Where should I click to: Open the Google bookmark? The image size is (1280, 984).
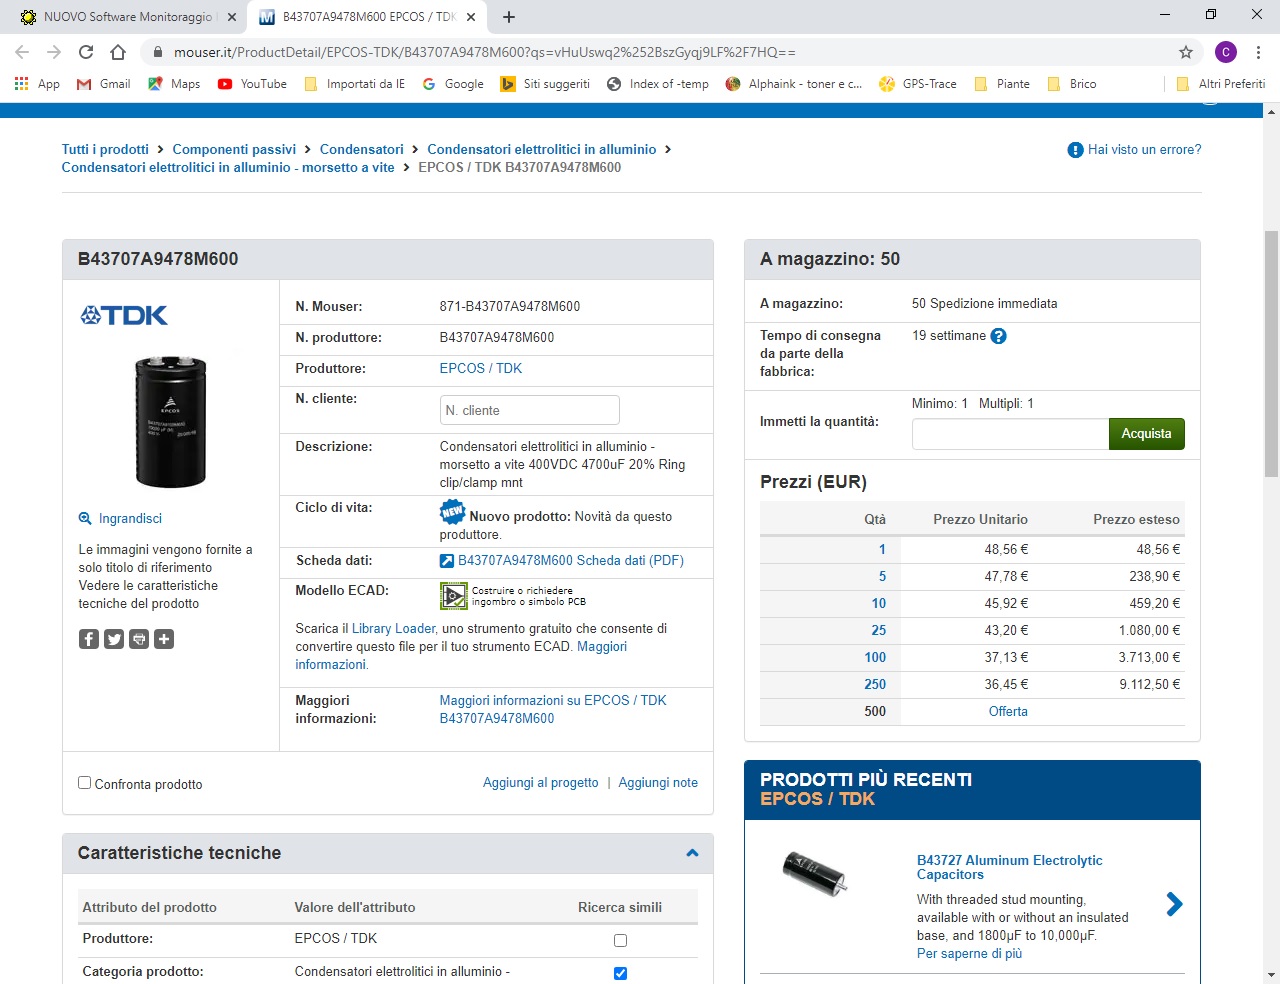pos(453,84)
